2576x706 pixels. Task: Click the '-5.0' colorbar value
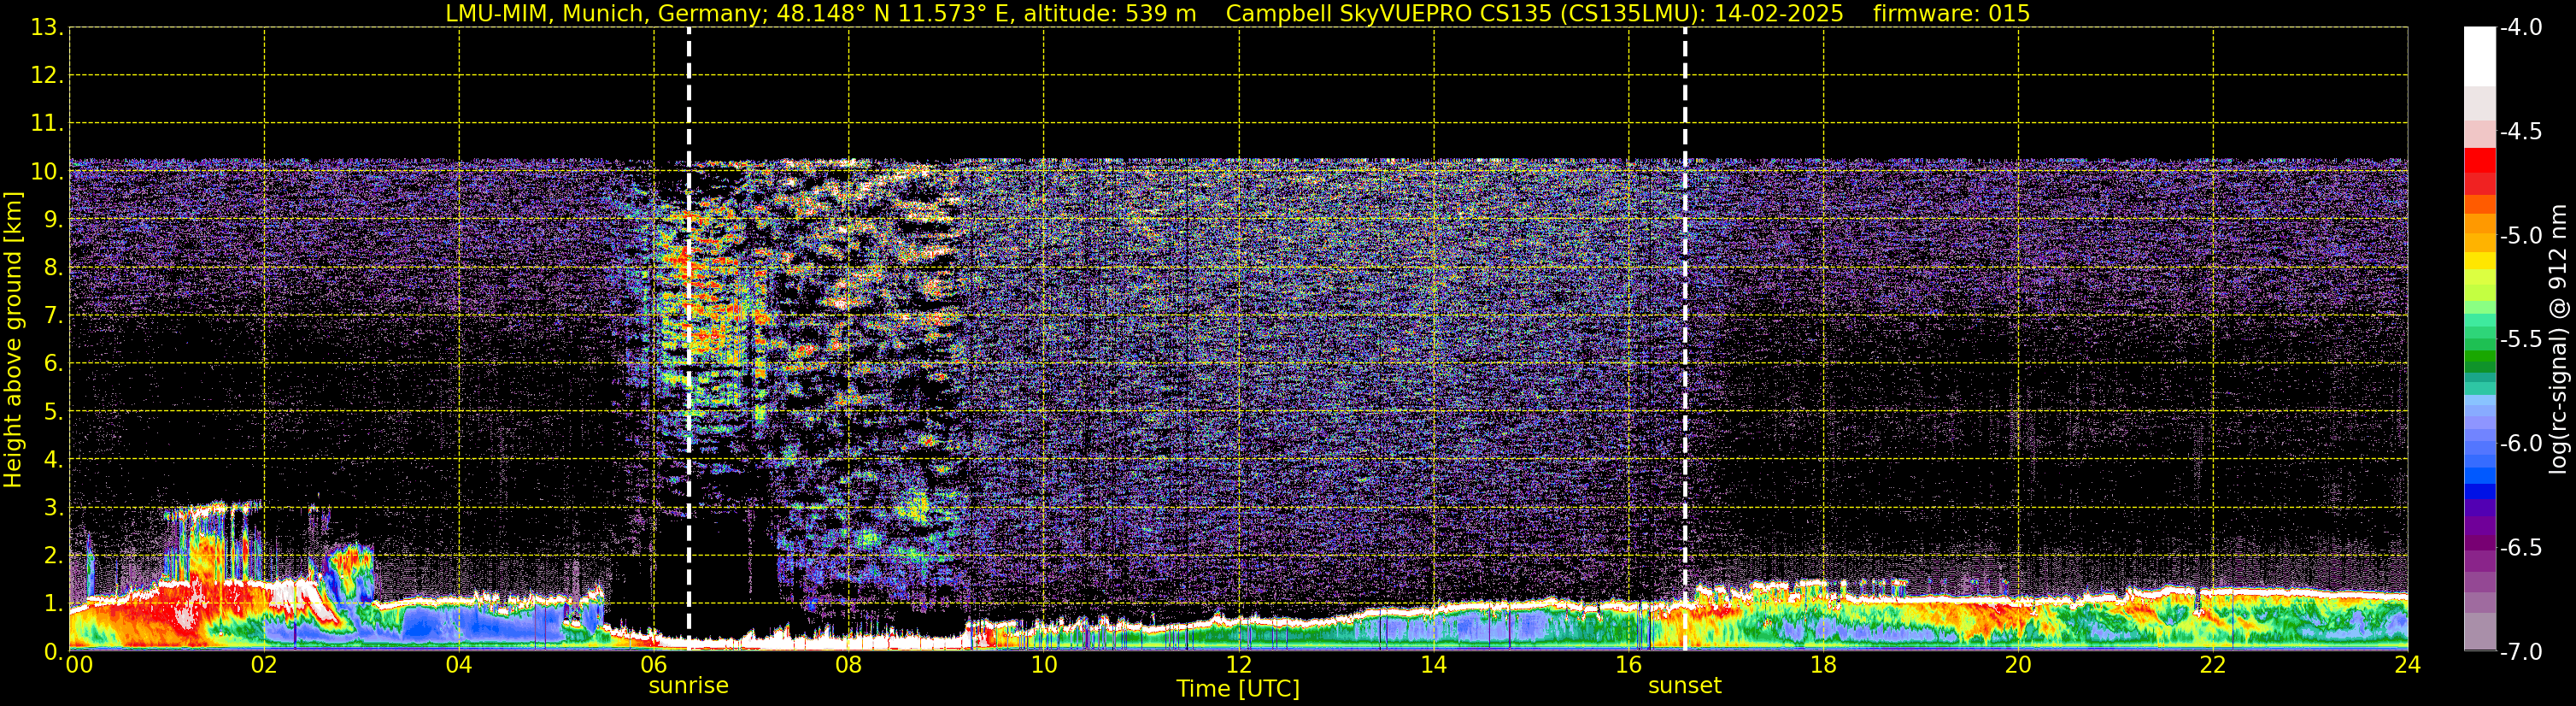click(x=2521, y=236)
